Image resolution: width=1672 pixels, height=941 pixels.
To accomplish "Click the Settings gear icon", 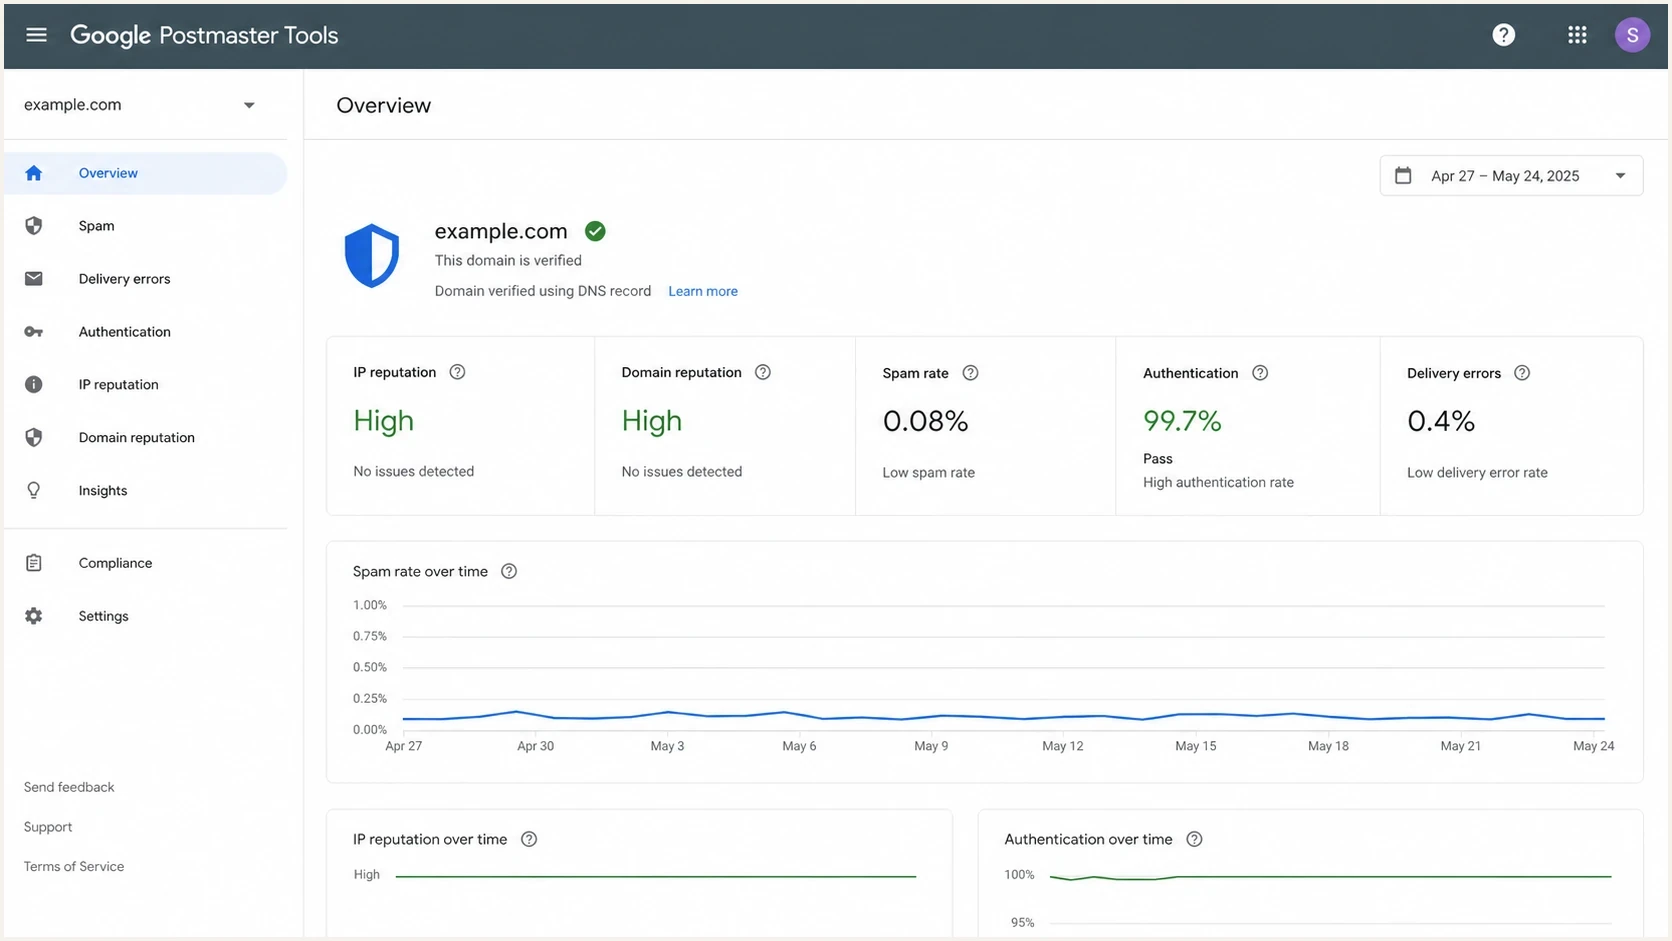I will [x=34, y=616].
